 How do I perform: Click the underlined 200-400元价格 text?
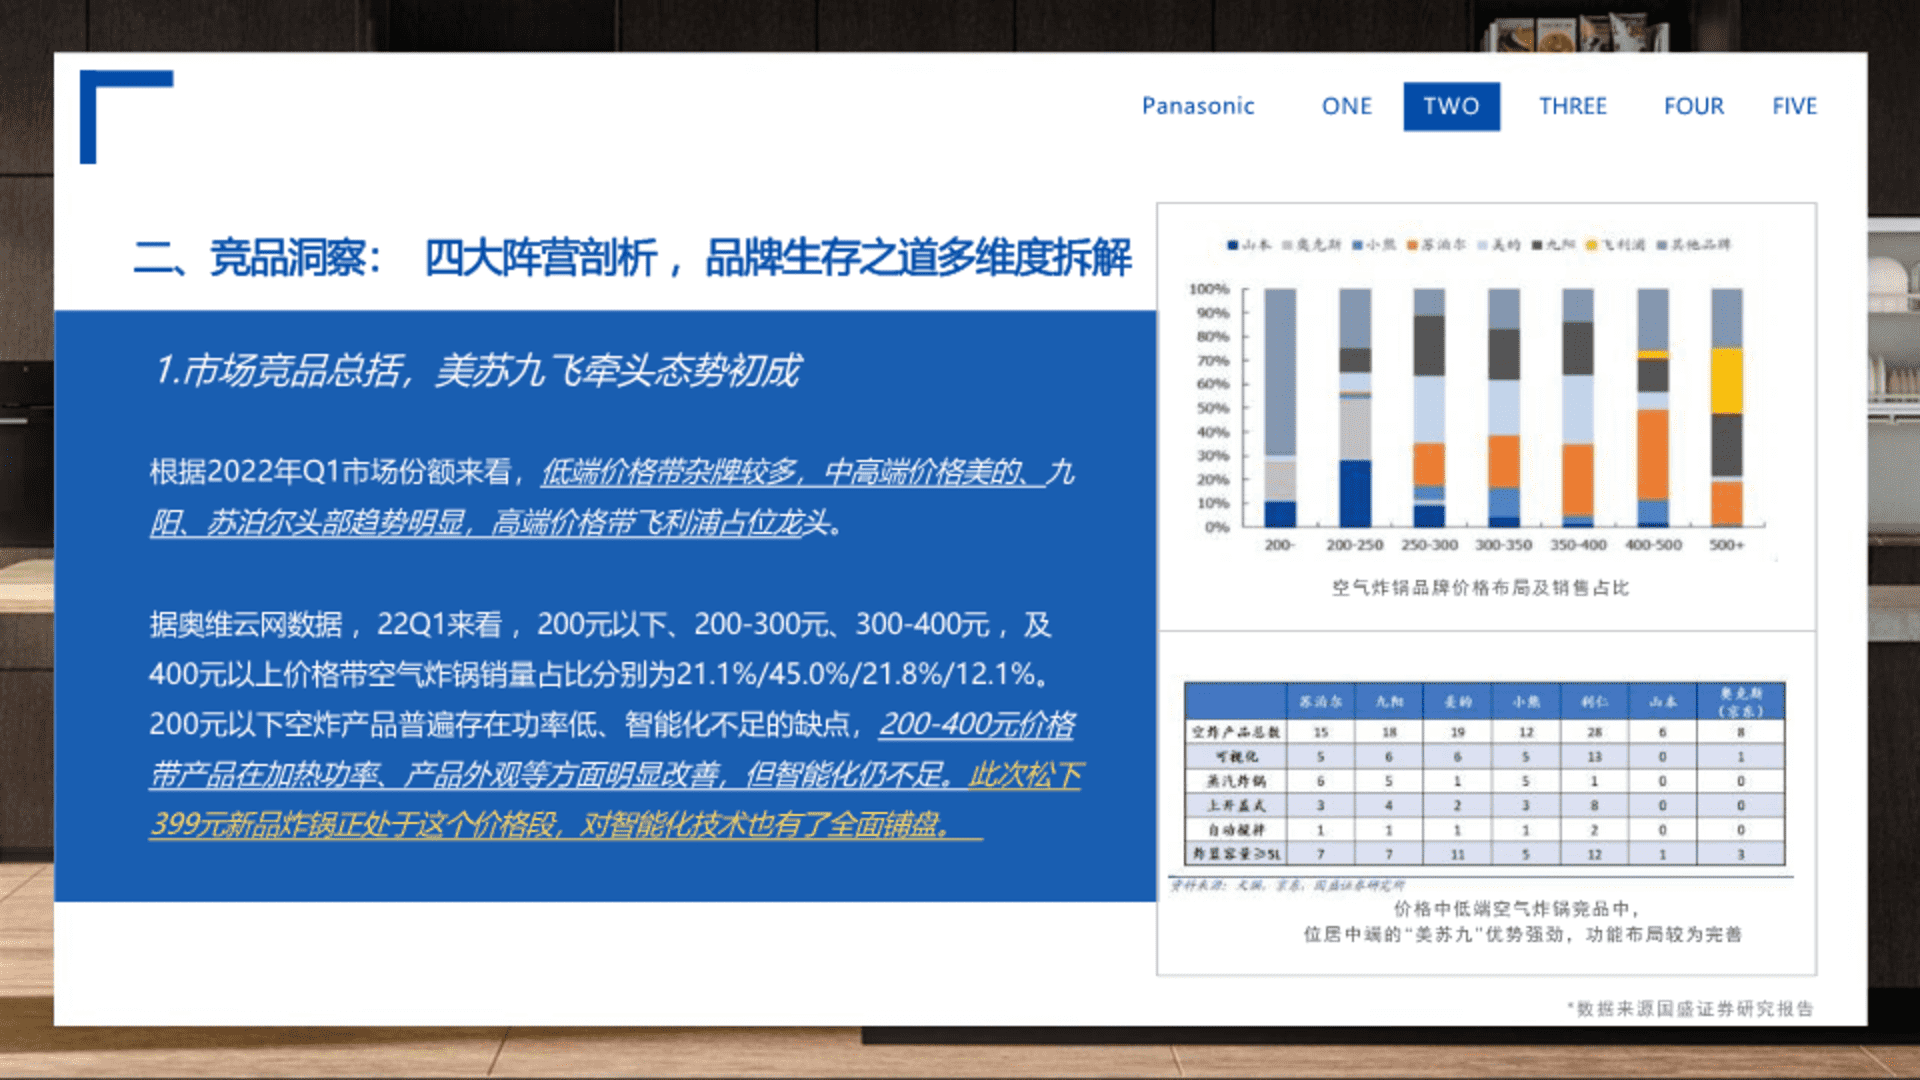(976, 724)
